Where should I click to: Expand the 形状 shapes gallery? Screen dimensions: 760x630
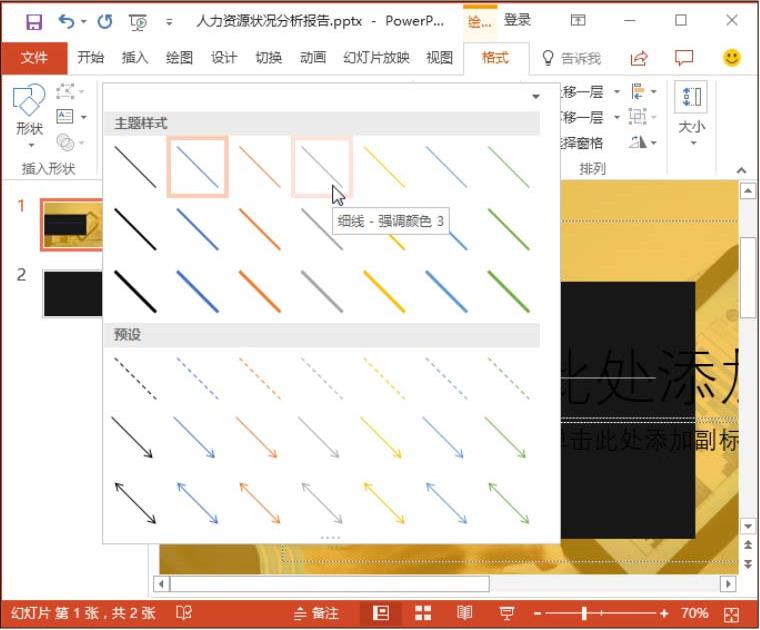29,112
